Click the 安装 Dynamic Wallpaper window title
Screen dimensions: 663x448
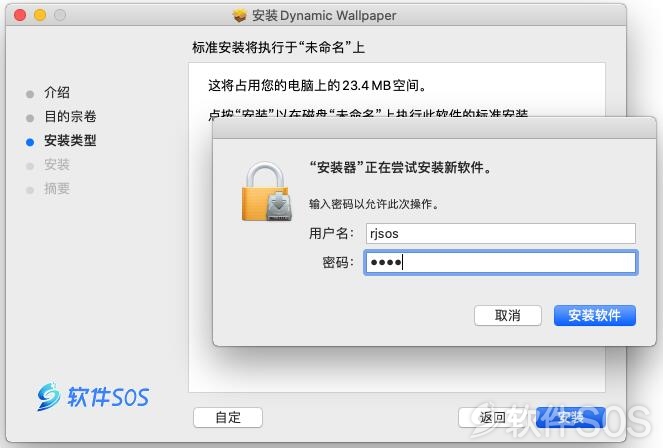[x=324, y=16]
